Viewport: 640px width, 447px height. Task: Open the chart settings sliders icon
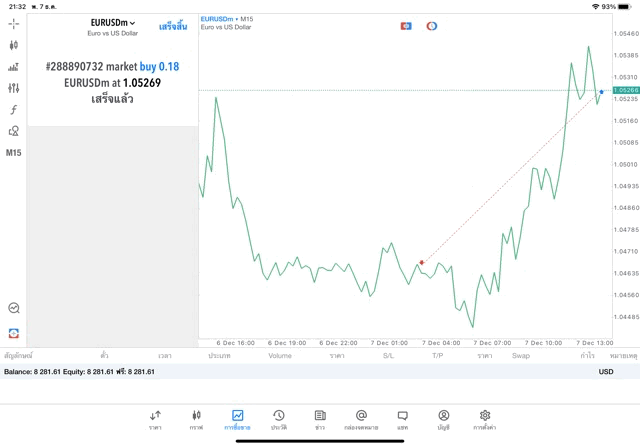pos(13,88)
